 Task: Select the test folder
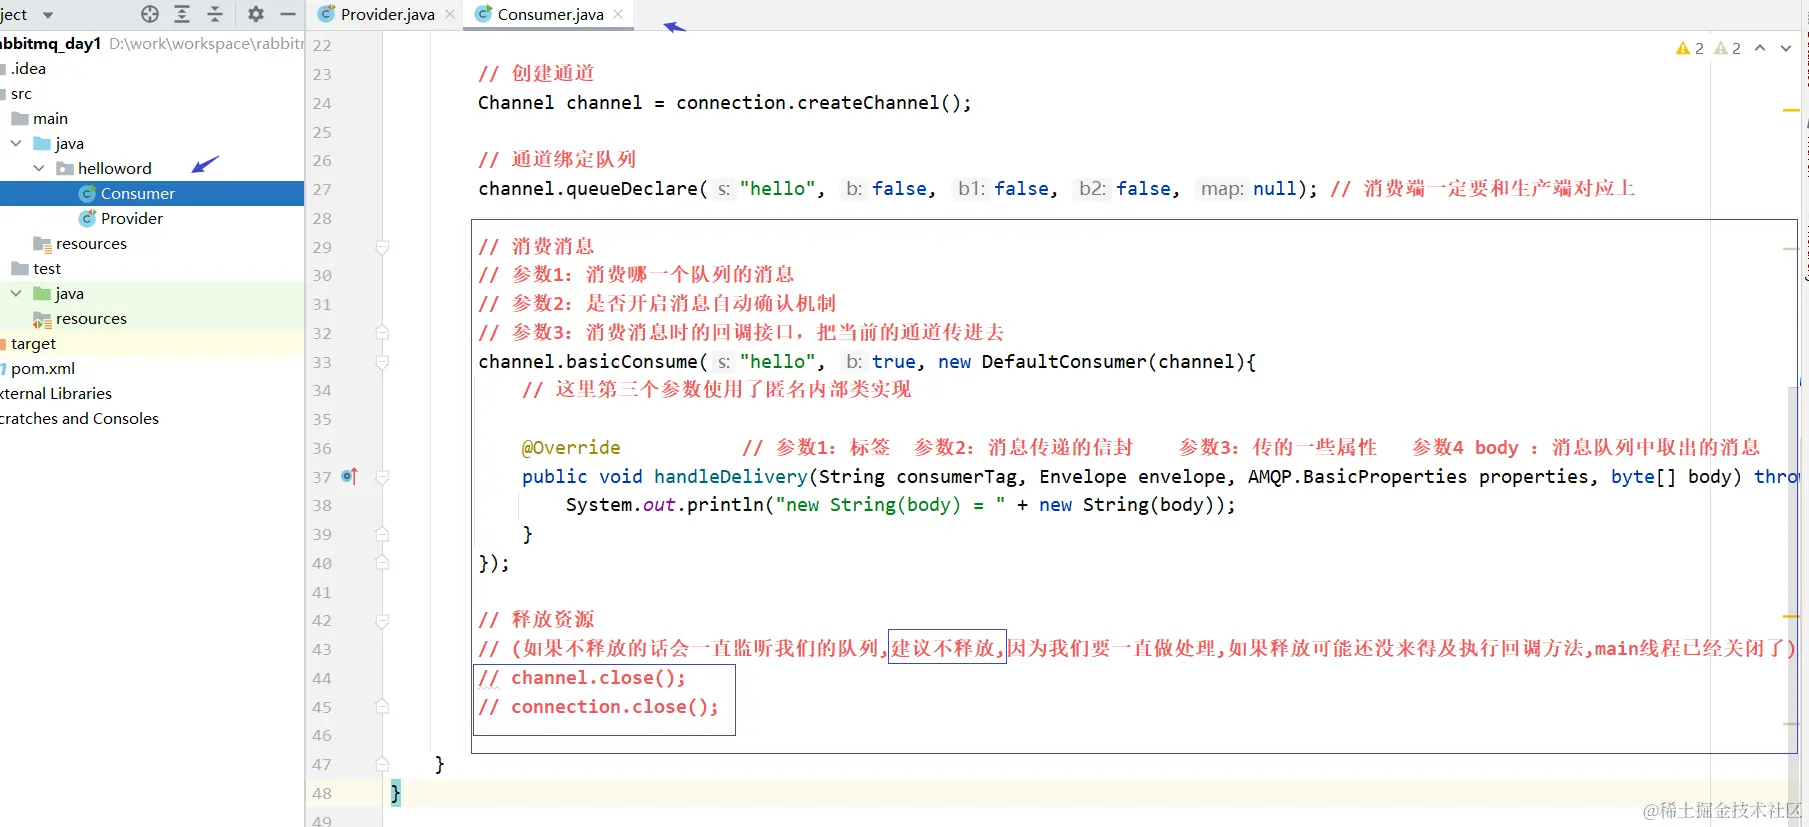46,269
